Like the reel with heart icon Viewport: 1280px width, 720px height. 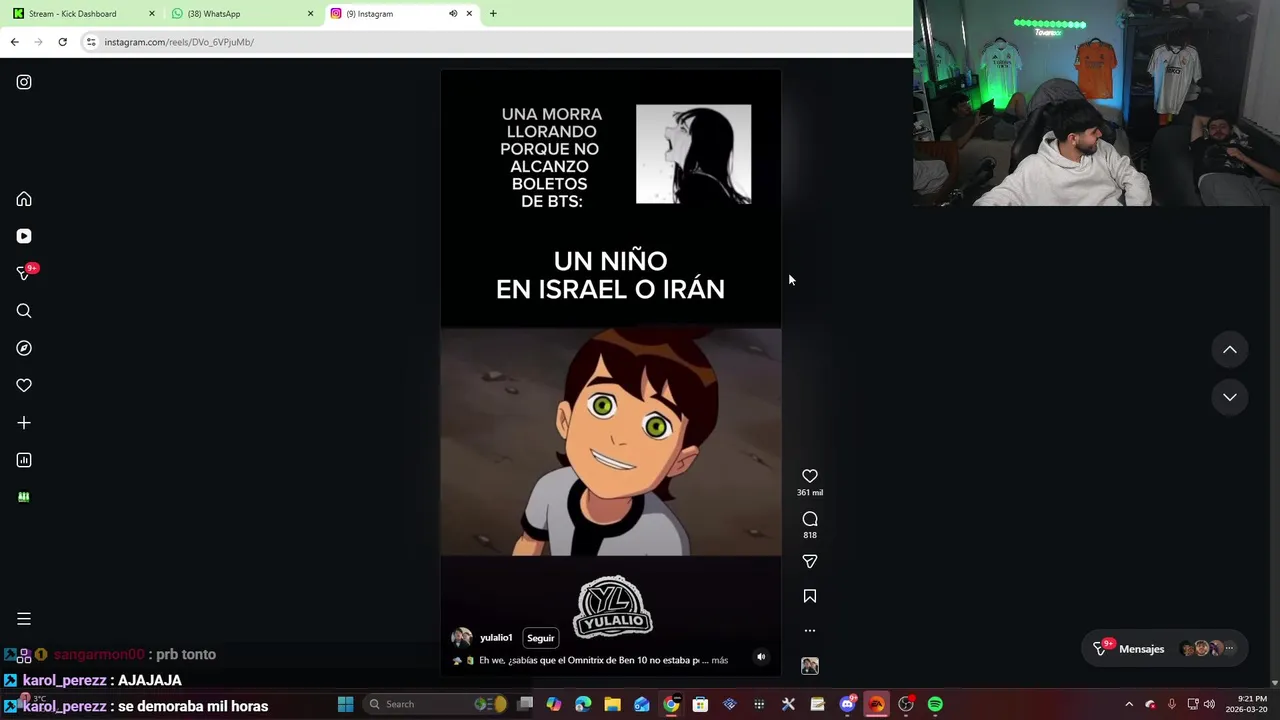tap(810, 476)
